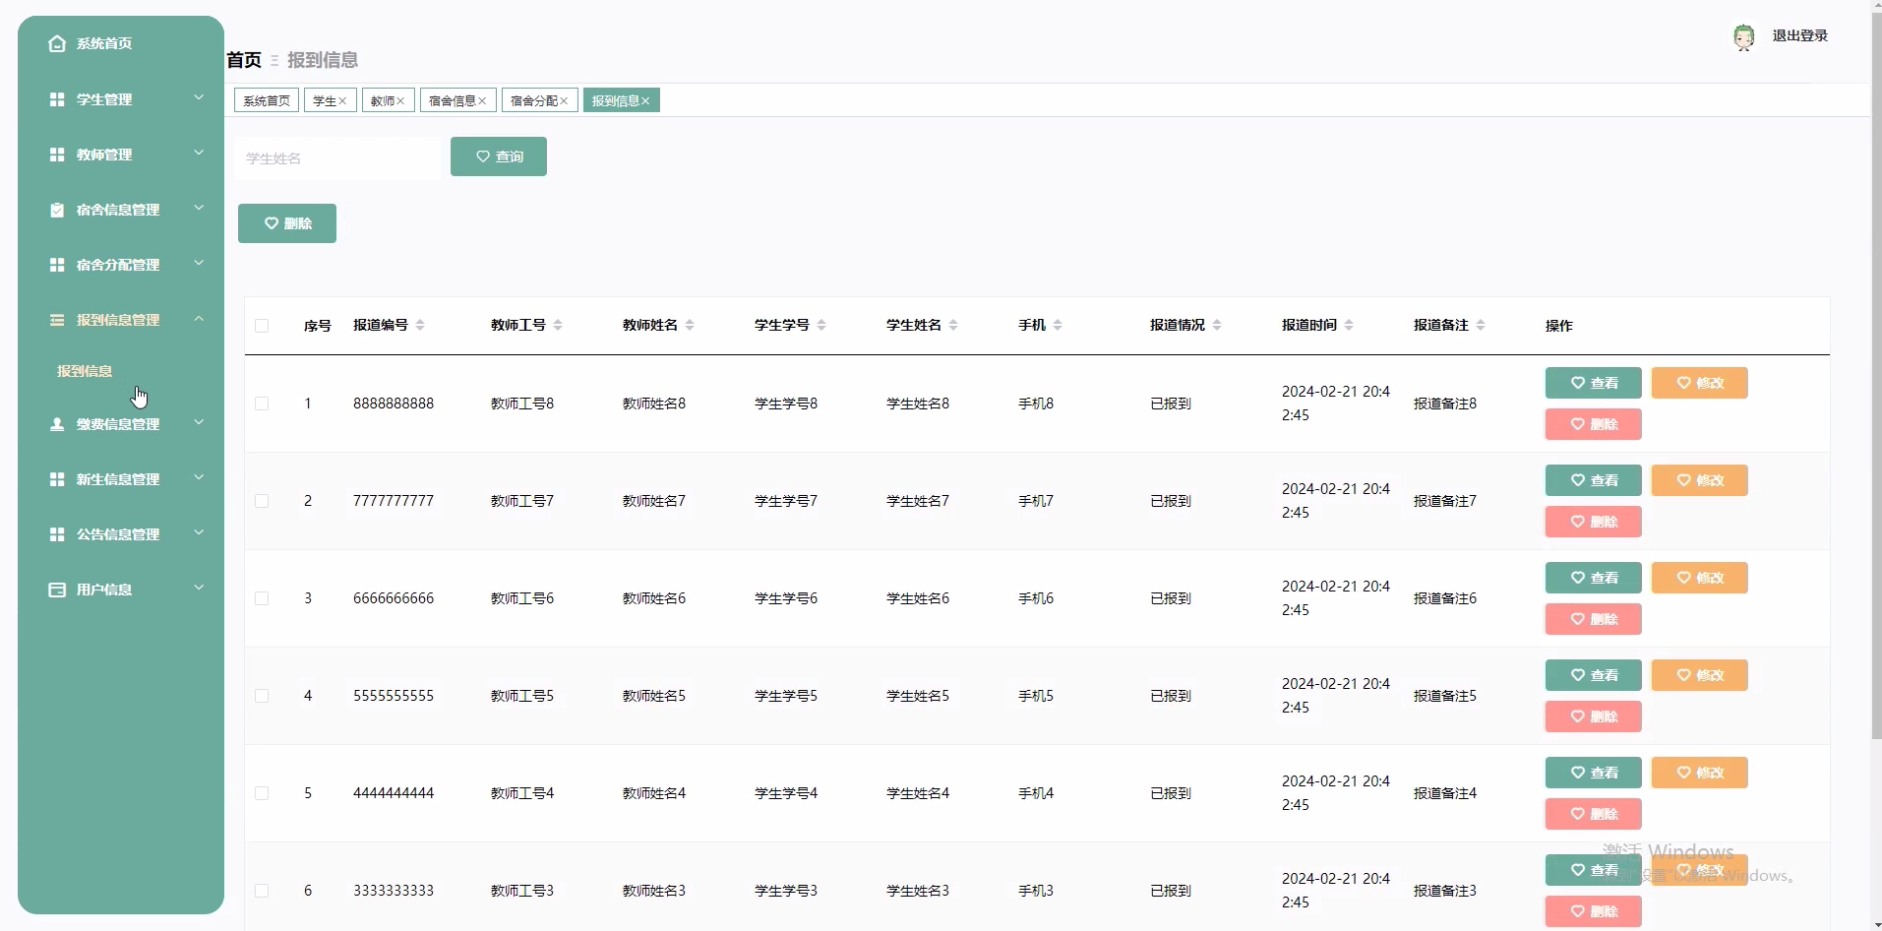The width and height of the screenshot is (1882, 931).
Task: Close the 教师 tab with its X icon
Action: point(400,101)
